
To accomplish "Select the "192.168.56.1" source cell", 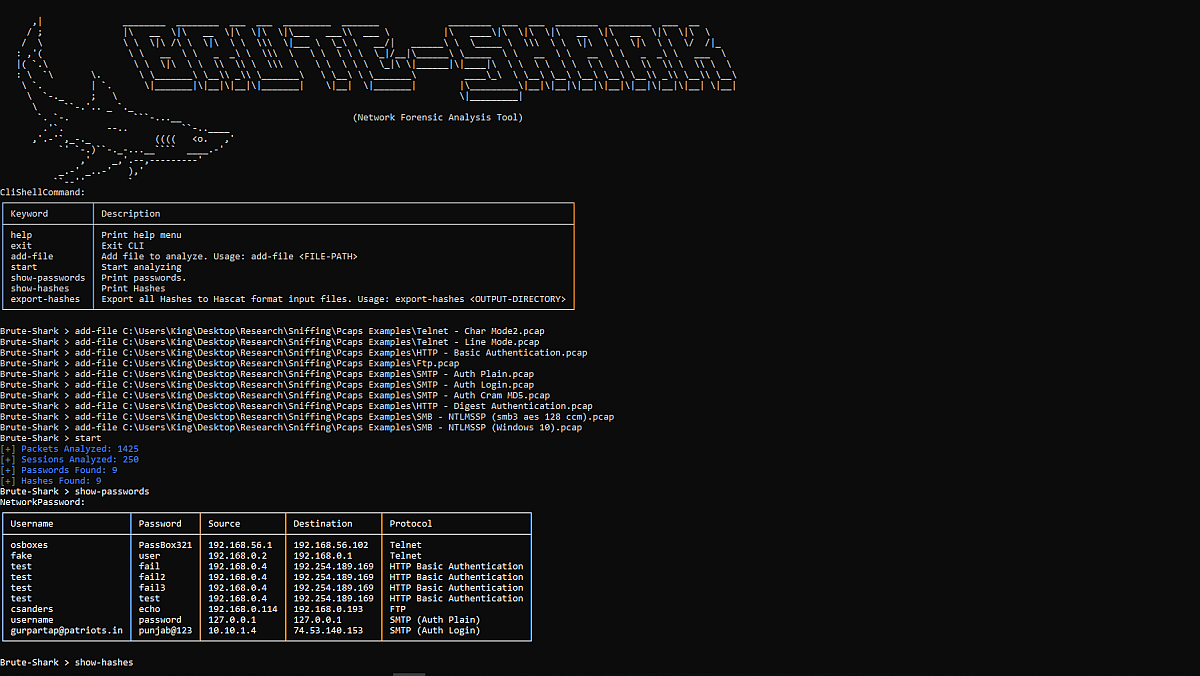I will (240, 545).
